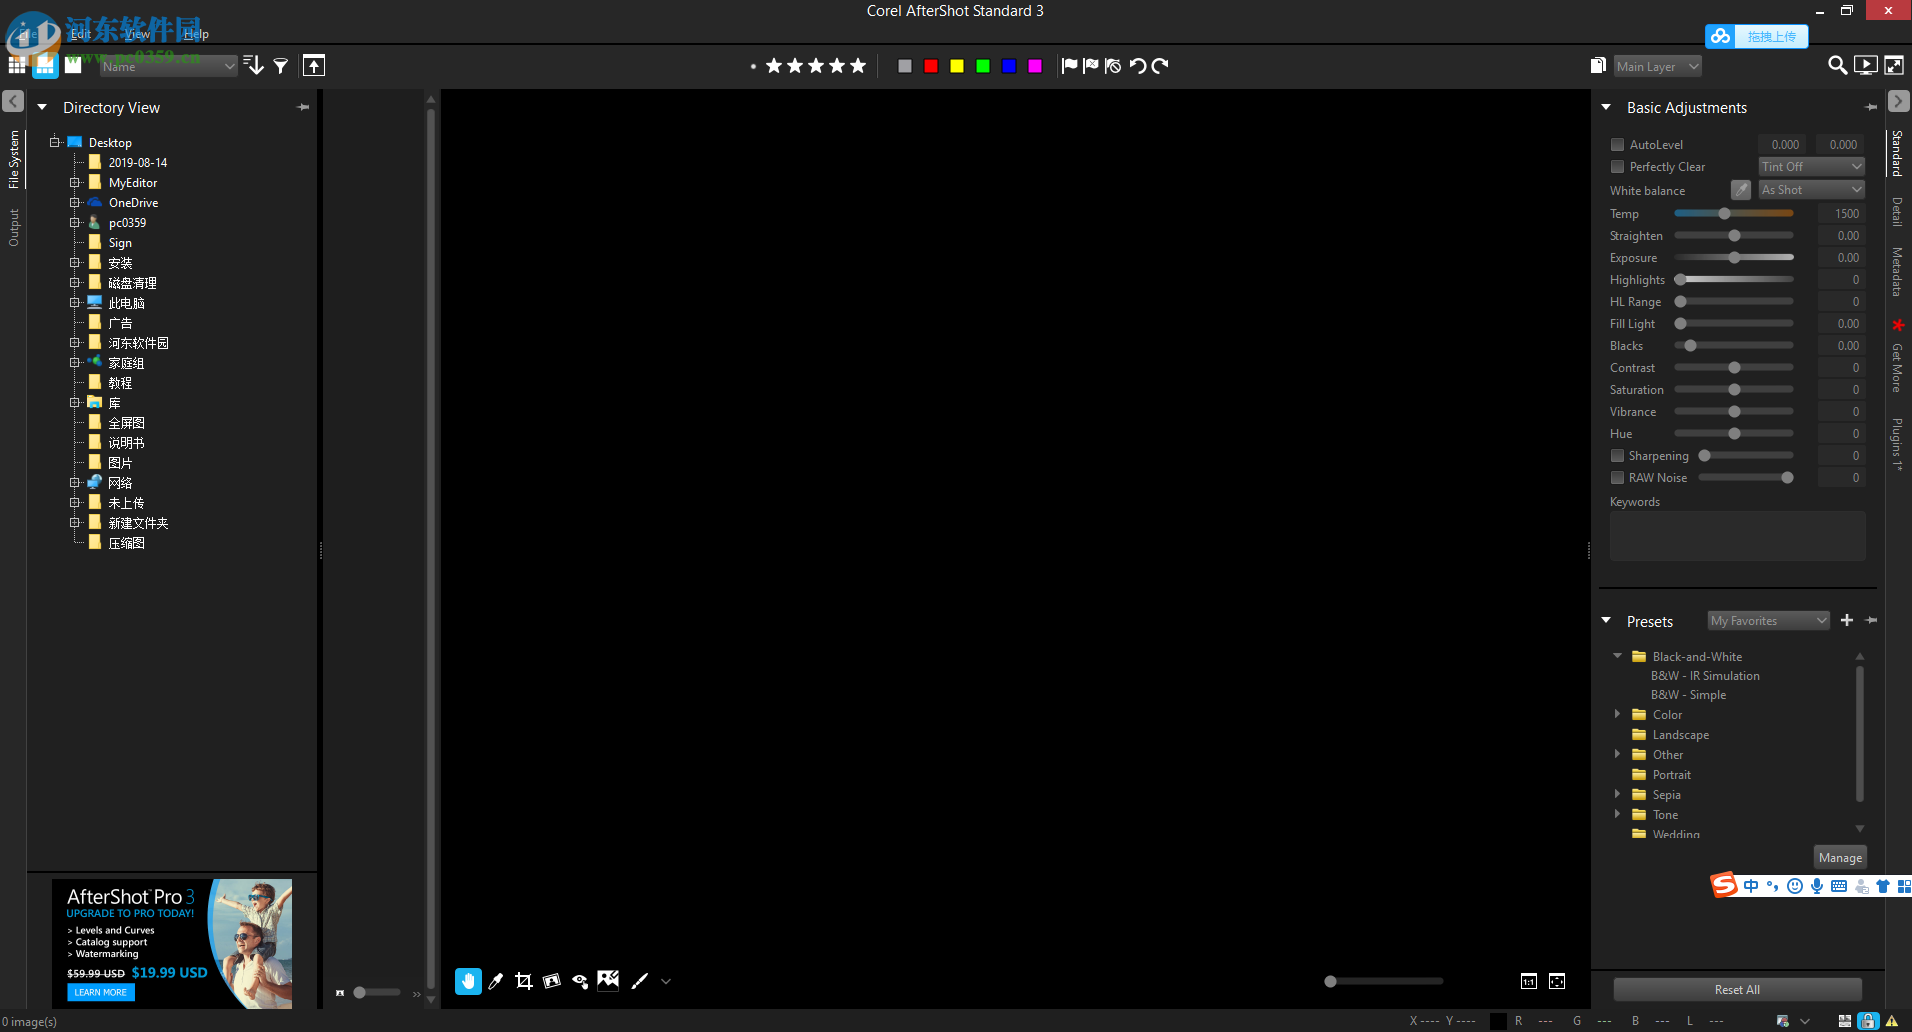Click the Reset All button
The width and height of the screenshot is (1912, 1032).
(1737, 990)
